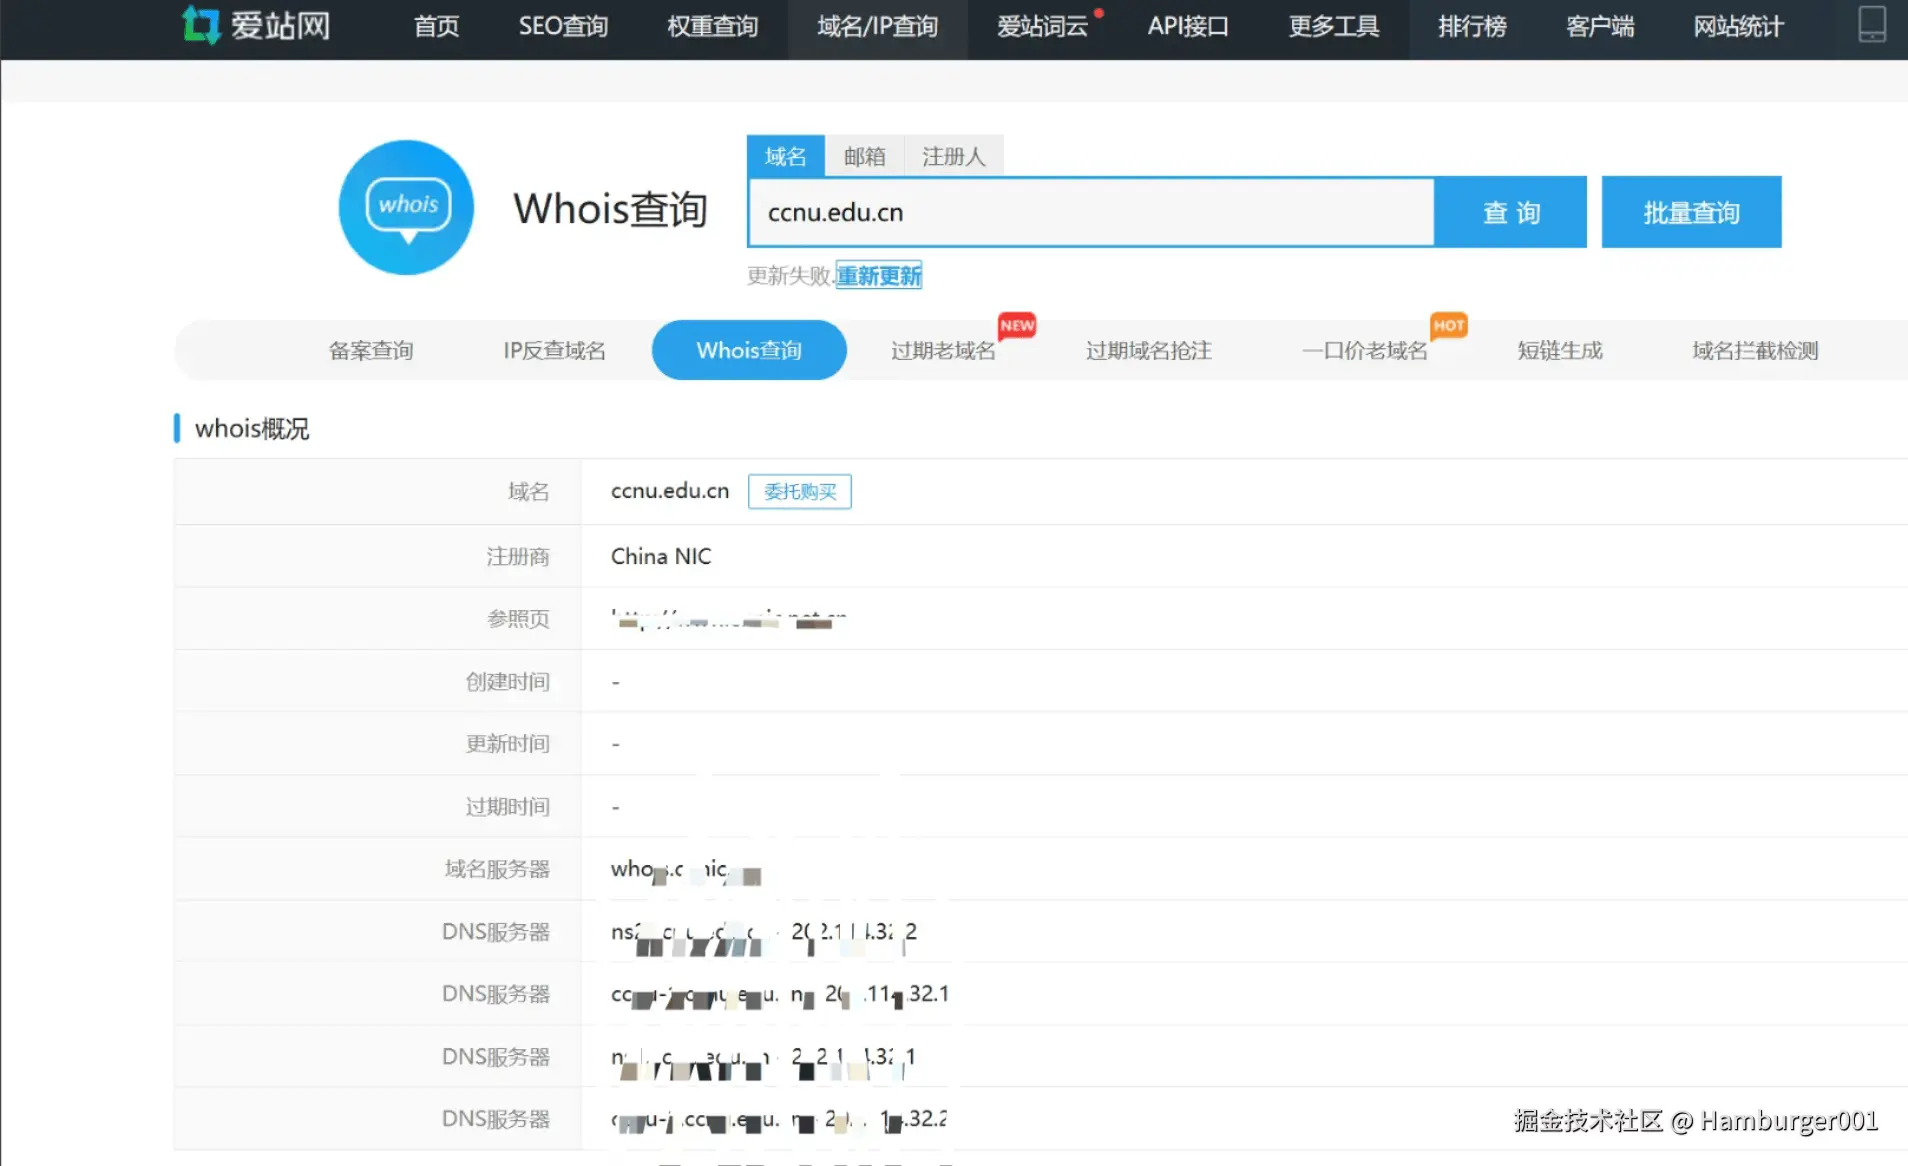Click the 过期时间 row label

507,806
